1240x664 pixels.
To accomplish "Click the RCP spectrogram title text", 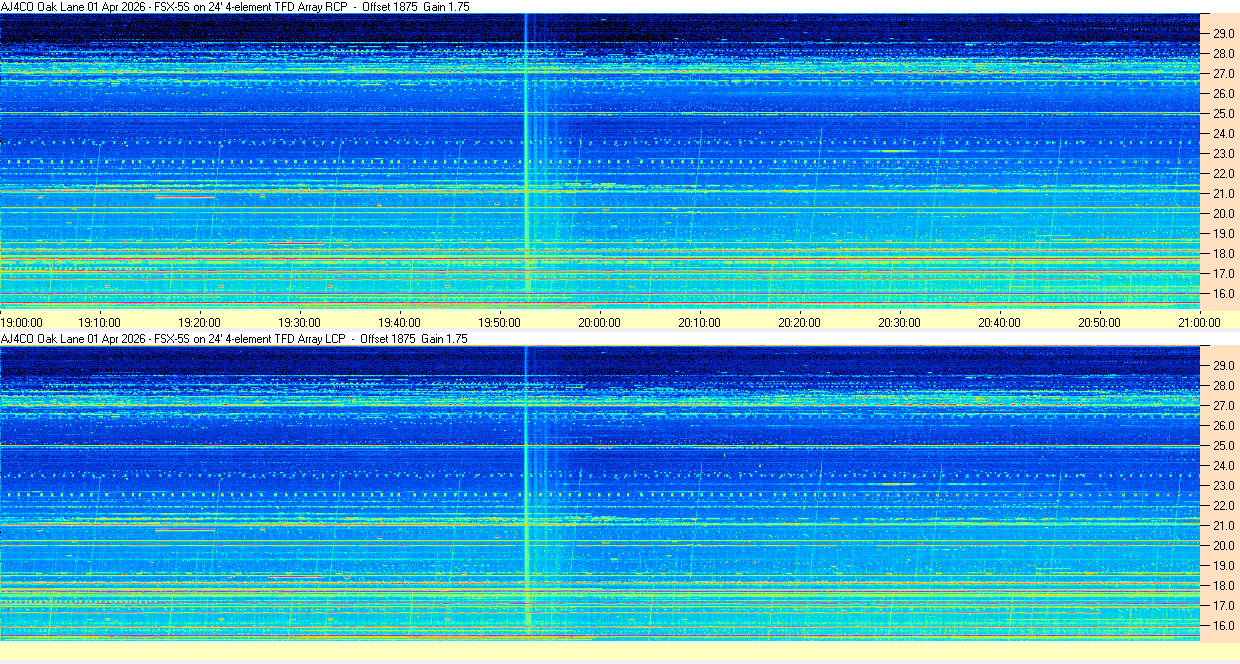I will (x=234, y=7).
